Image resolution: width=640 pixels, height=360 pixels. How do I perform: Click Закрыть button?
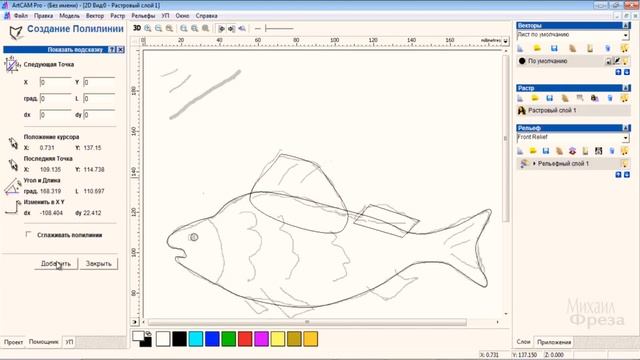[98, 264]
